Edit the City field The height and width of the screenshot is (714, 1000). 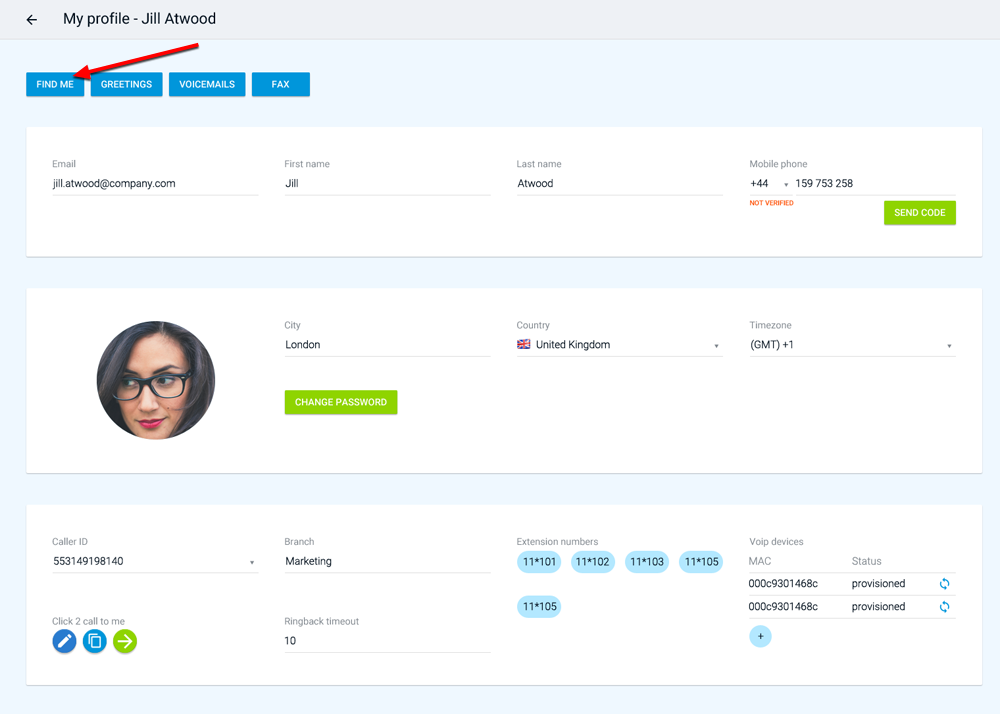tap(387, 345)
